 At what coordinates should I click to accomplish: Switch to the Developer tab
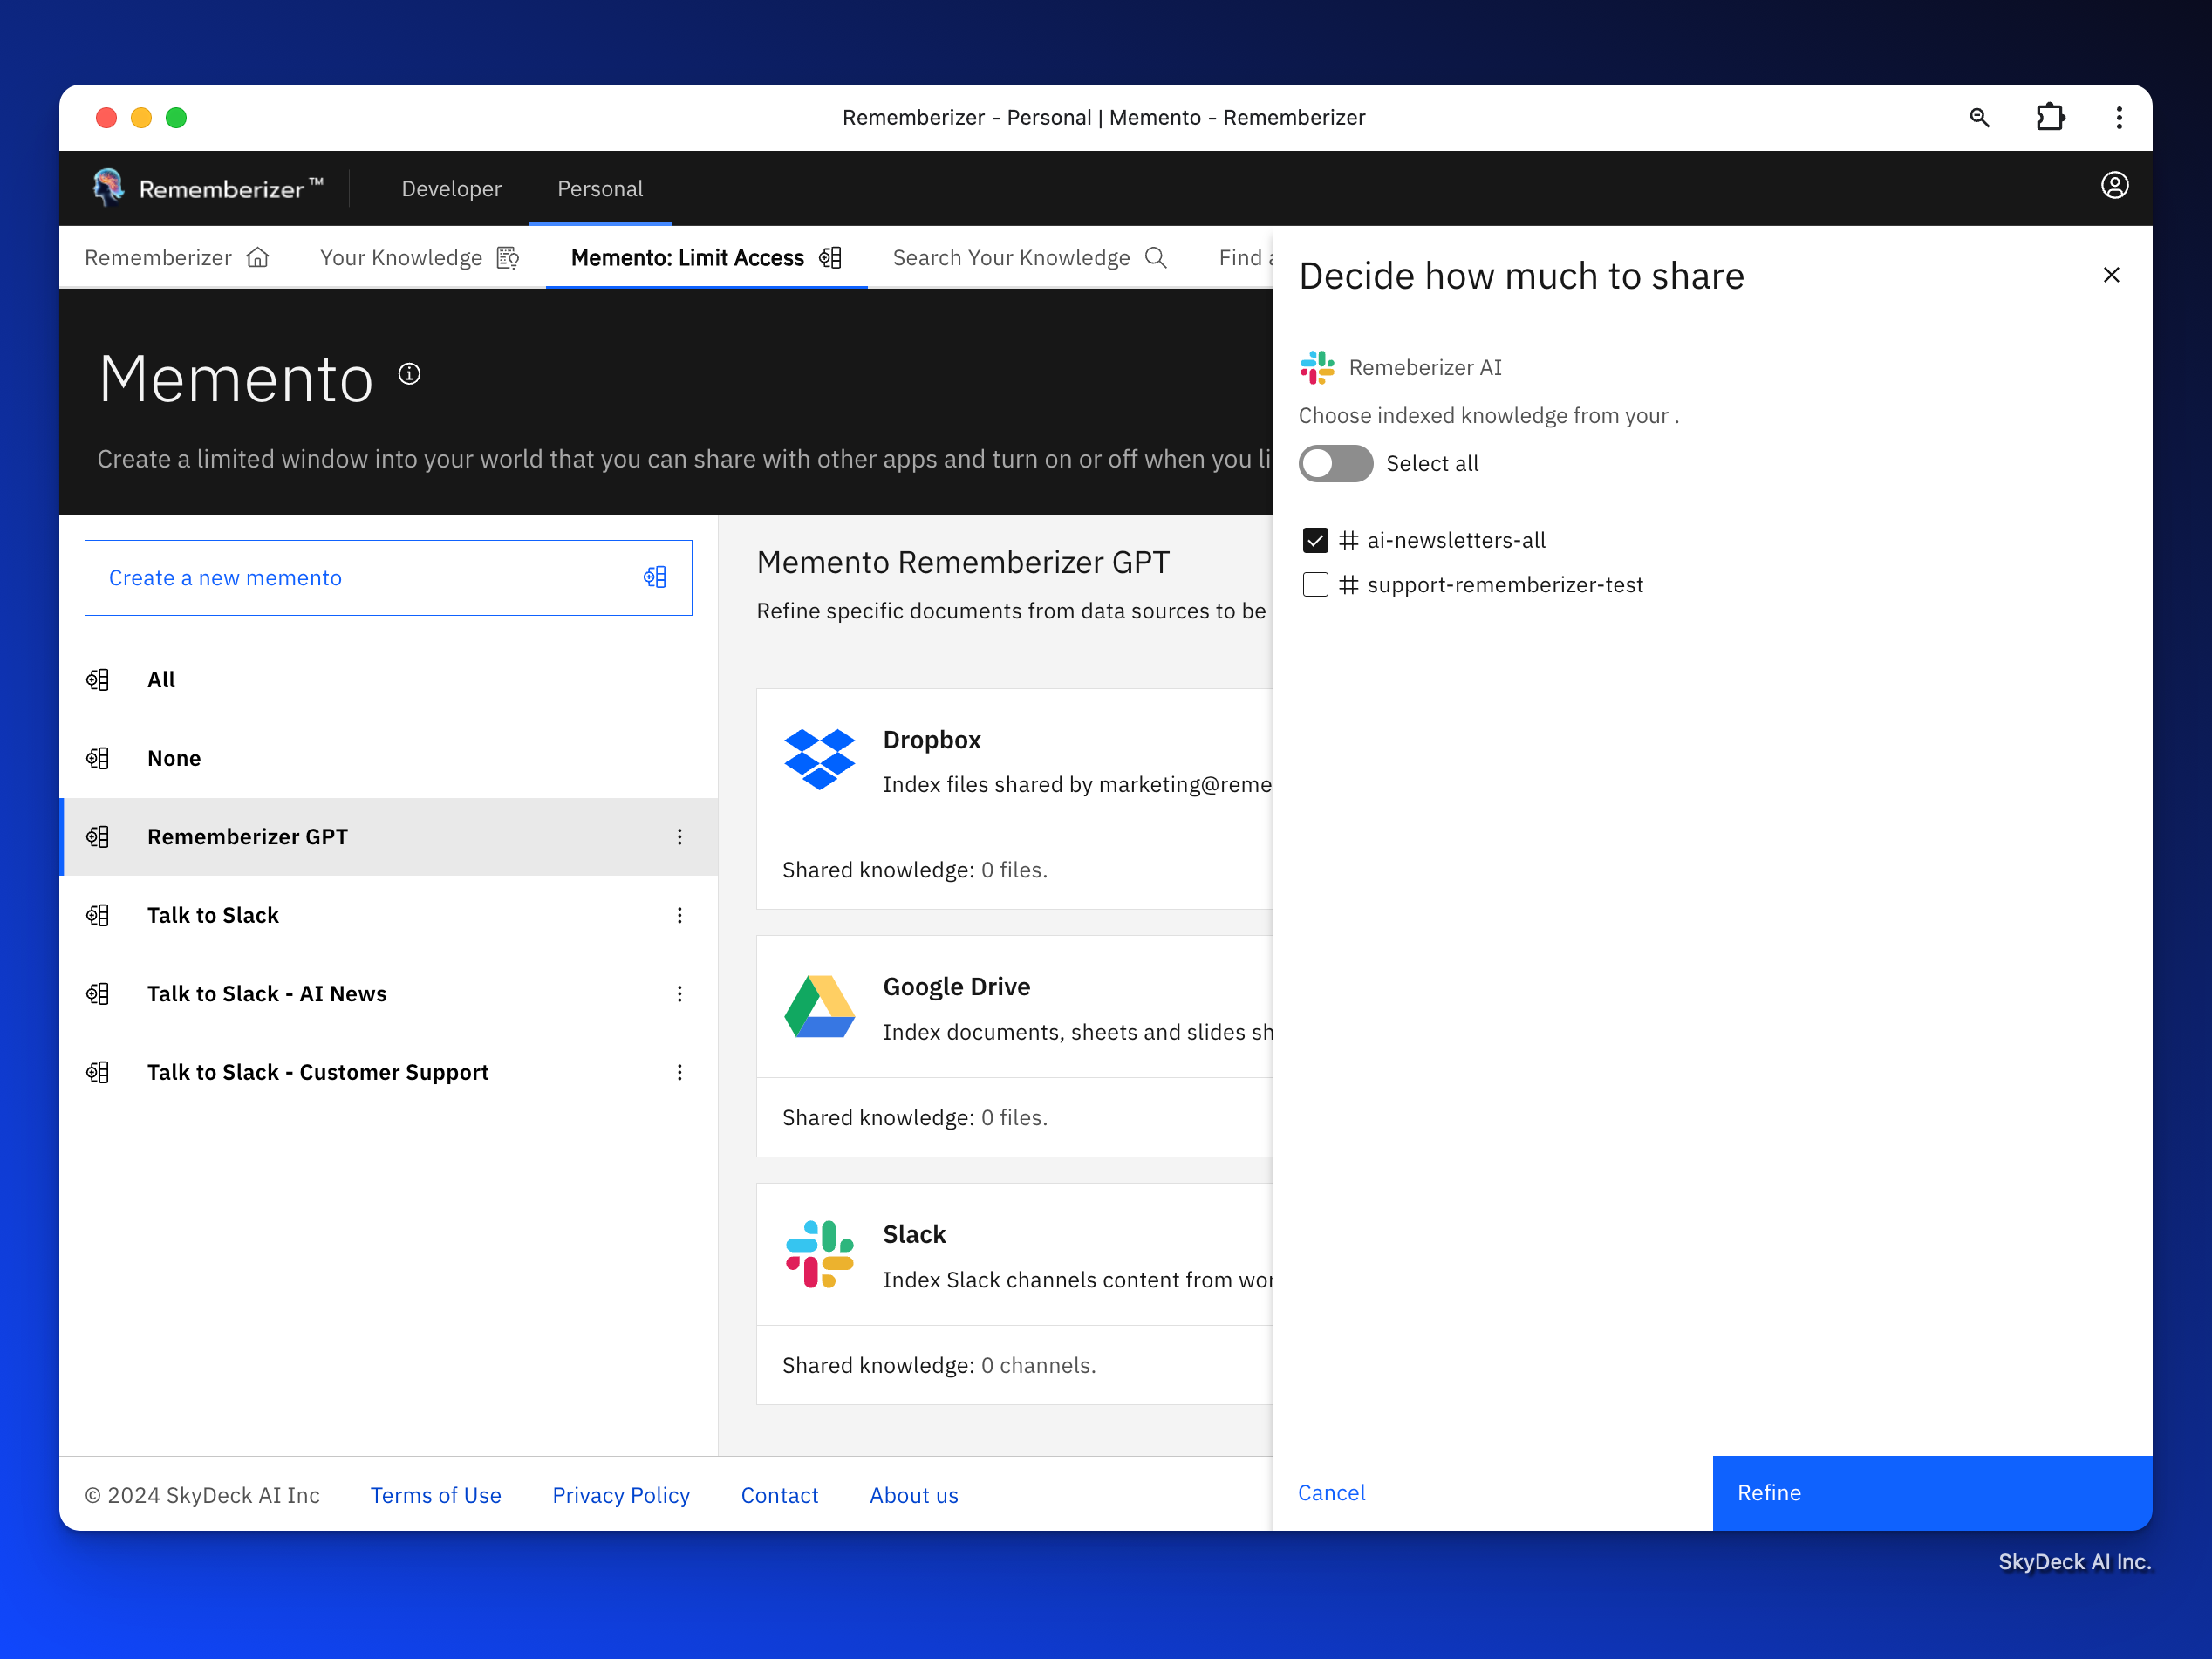point(451,189)
